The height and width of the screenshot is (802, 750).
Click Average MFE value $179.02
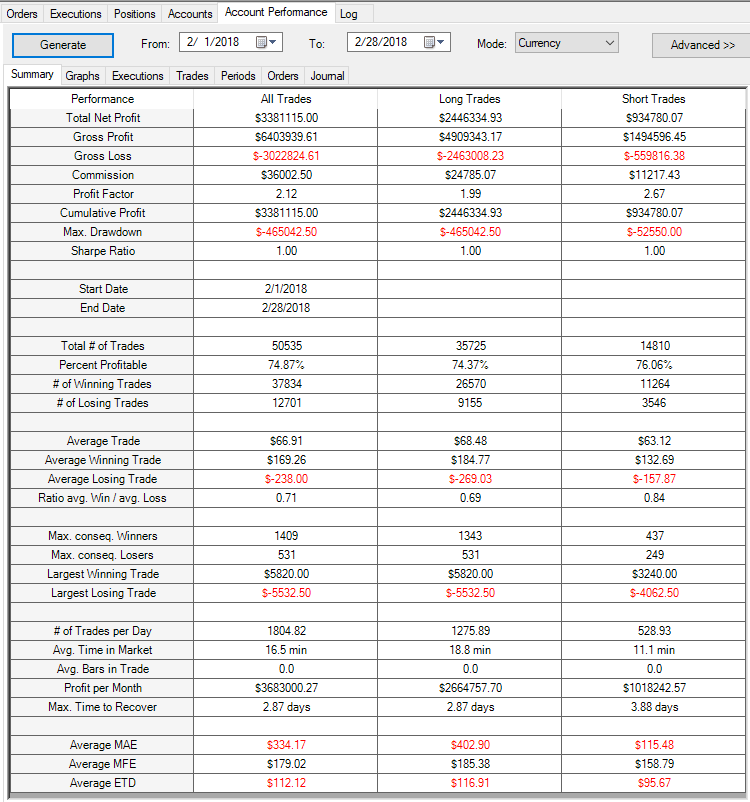286,764
